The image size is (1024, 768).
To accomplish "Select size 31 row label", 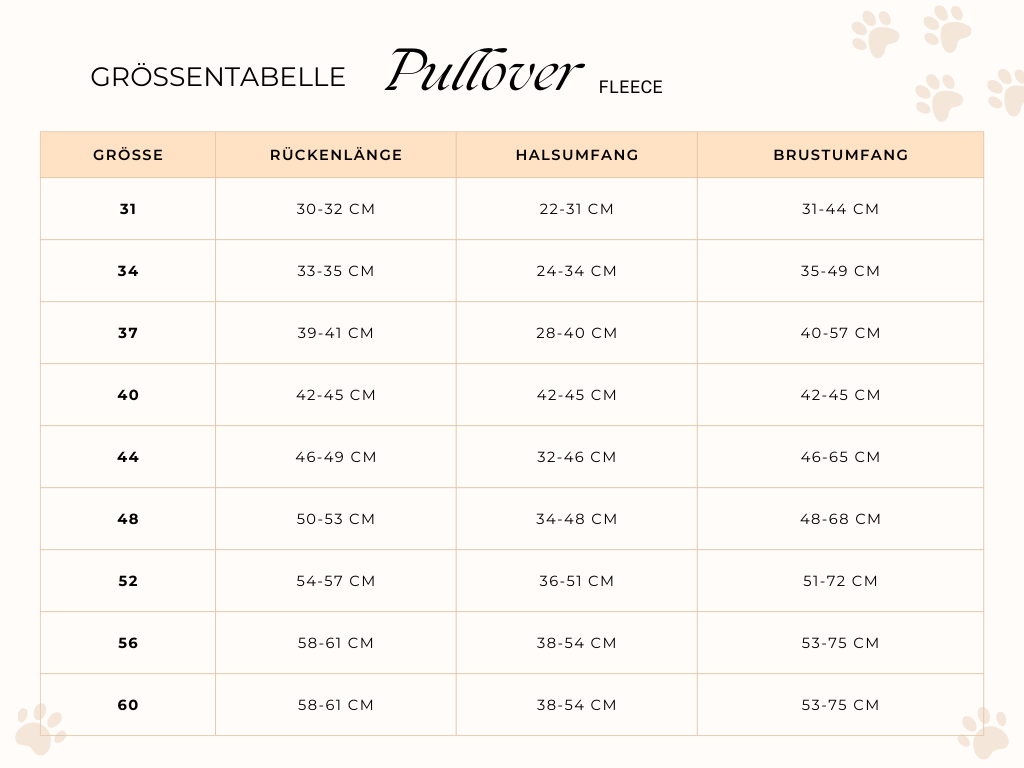I will point(128,209).
